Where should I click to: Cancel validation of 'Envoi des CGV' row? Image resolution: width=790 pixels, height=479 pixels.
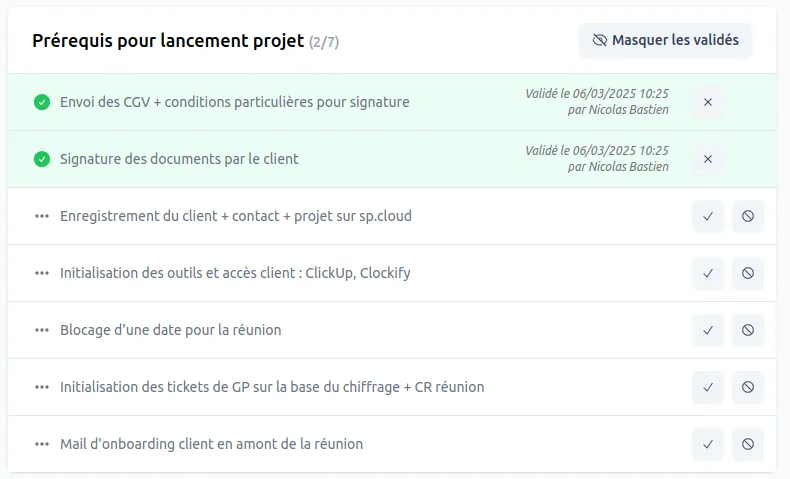point(707,102)
